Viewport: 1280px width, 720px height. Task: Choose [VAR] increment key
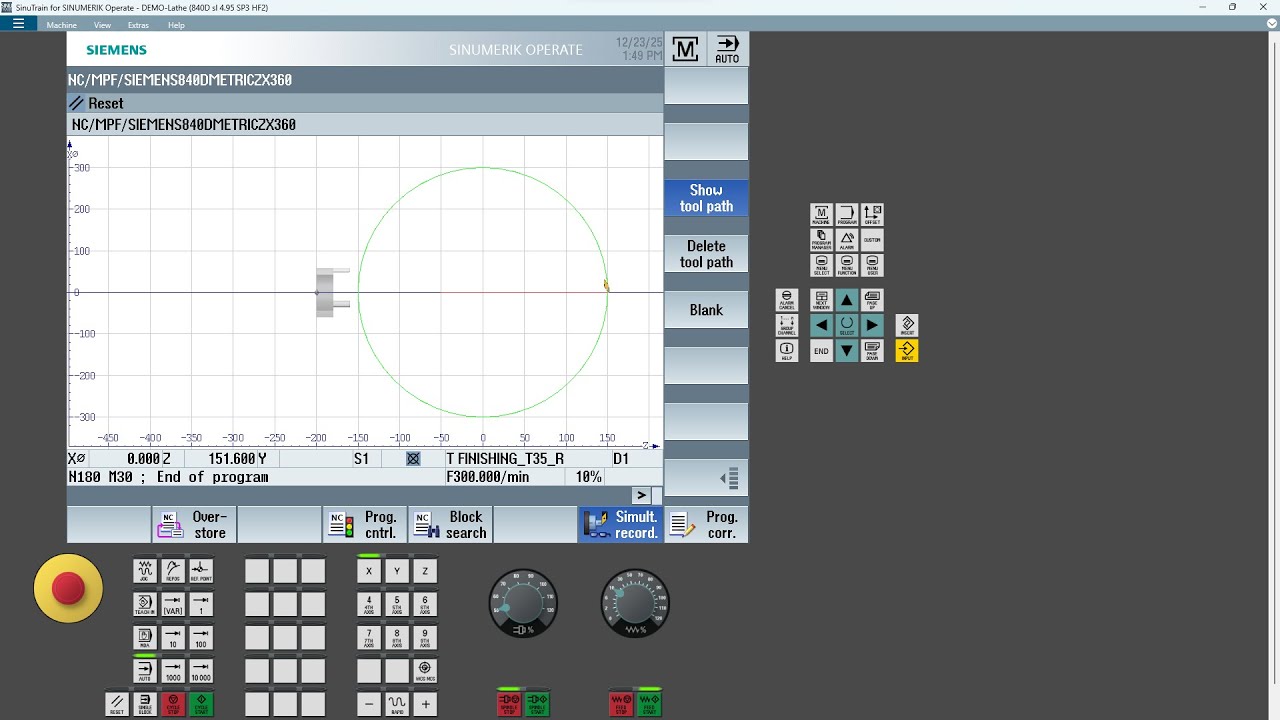pyautogui.click(x=173, y=604)
